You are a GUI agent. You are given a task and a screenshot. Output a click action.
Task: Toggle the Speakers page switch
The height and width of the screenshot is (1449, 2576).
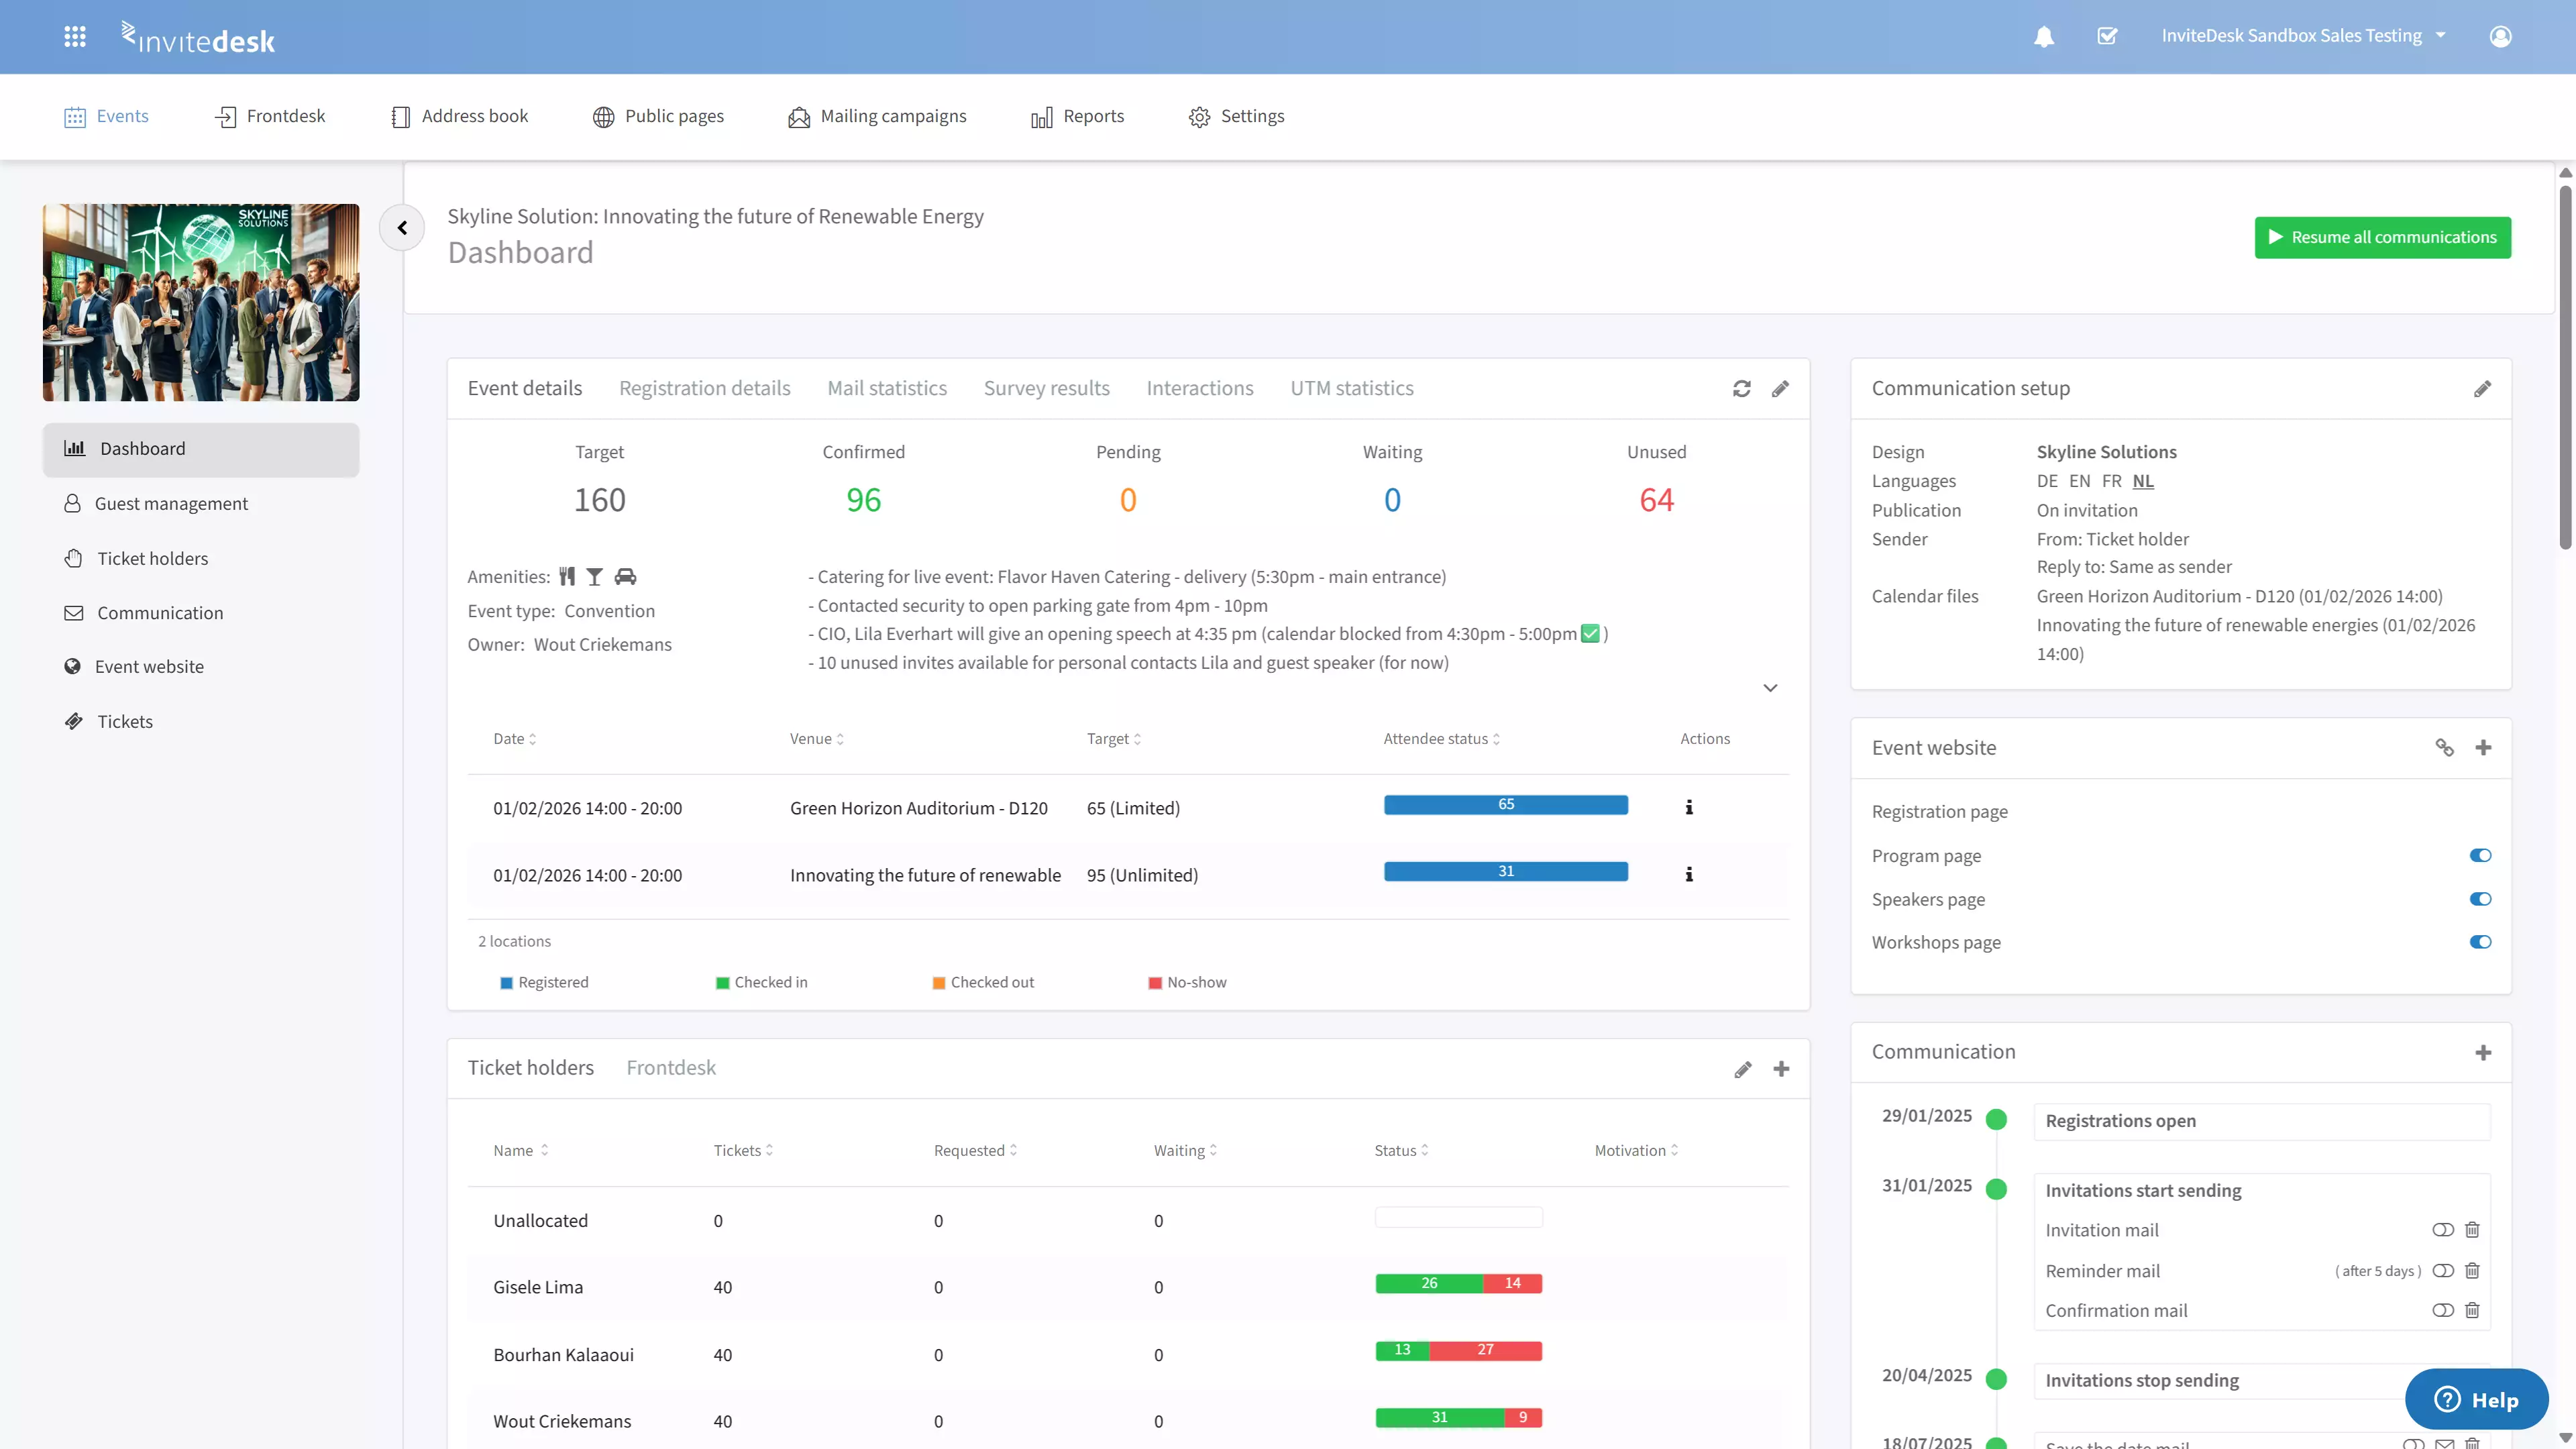[x=2480, y=899]
